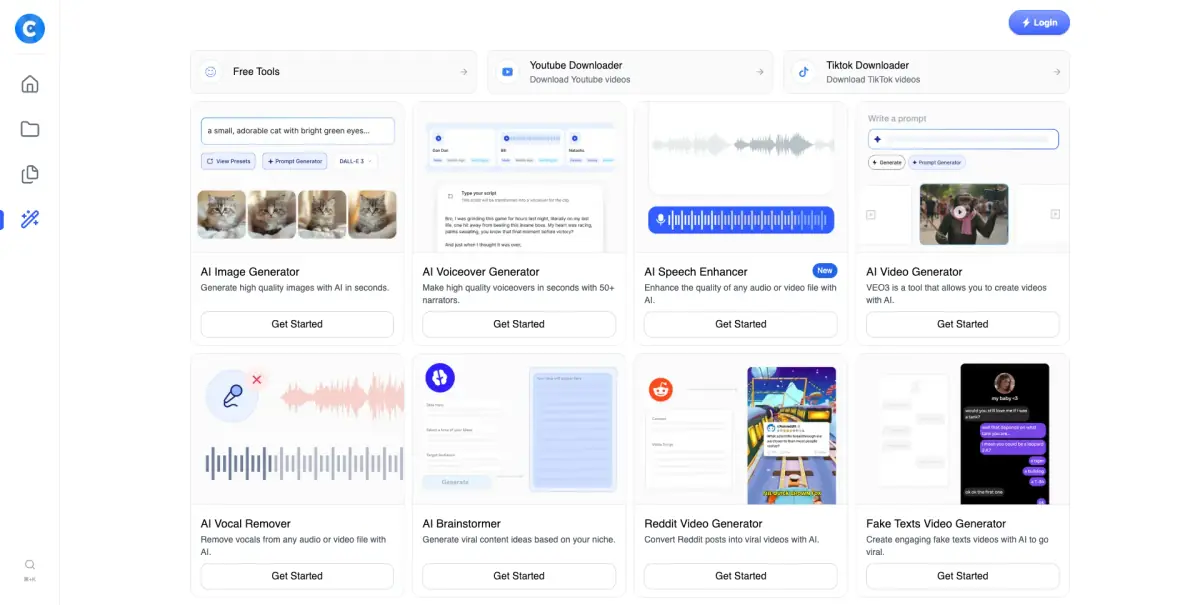Viewport: 1200px width, 605px height.
Task: Open the copy/templates icon in sidebar
Action: click(30, 174)
